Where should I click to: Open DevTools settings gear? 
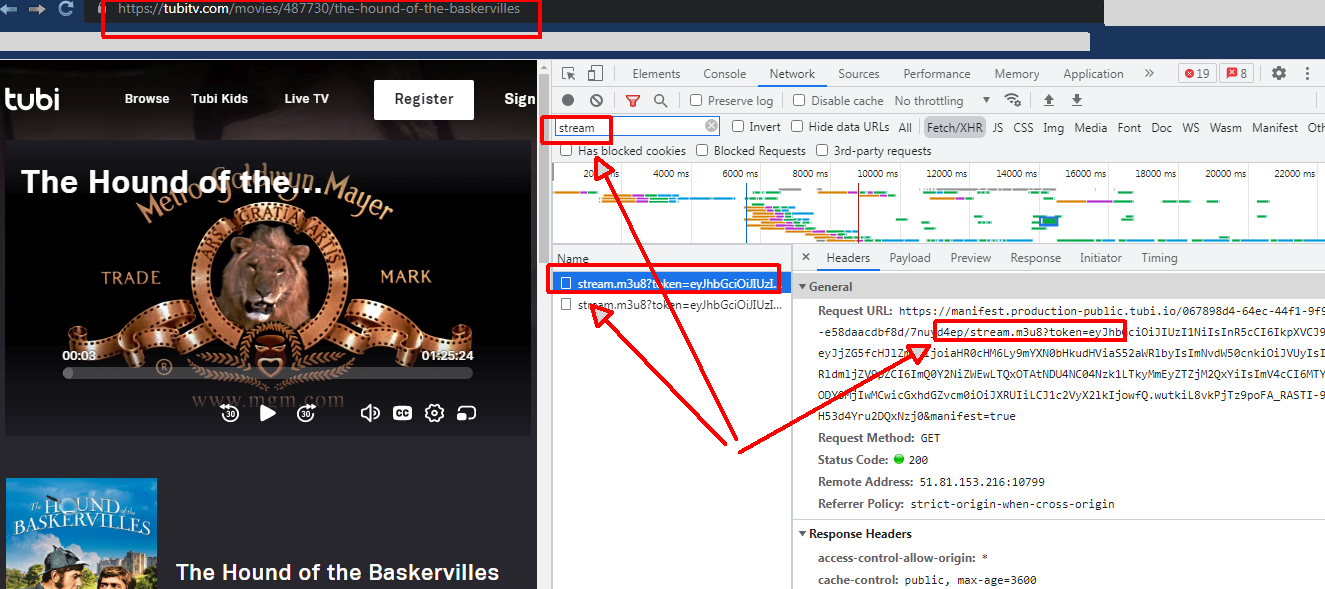tap(1279, 73)
